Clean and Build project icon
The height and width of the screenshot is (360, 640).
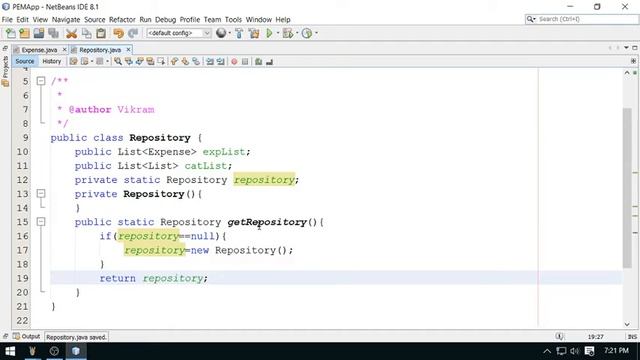tap(254, 33)
